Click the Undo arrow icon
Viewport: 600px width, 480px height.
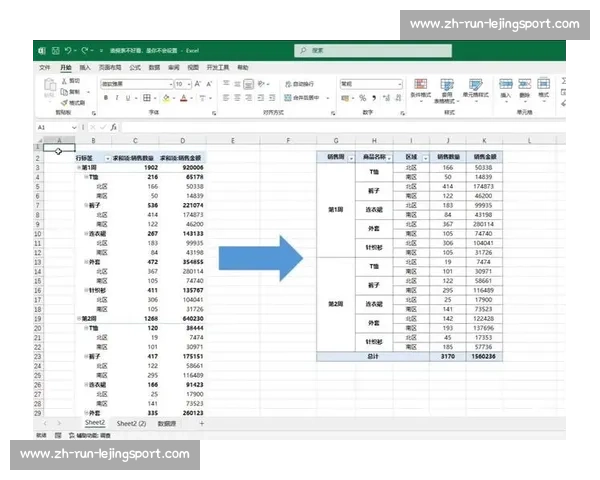click(67, 49)
